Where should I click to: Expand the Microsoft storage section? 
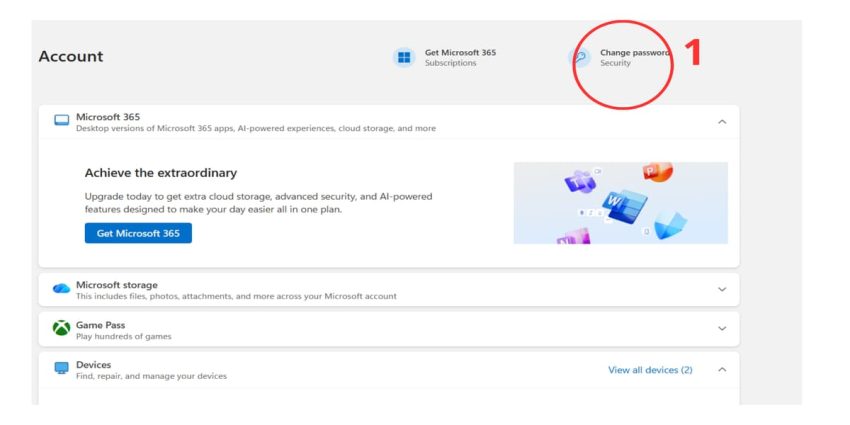point(722,289)
